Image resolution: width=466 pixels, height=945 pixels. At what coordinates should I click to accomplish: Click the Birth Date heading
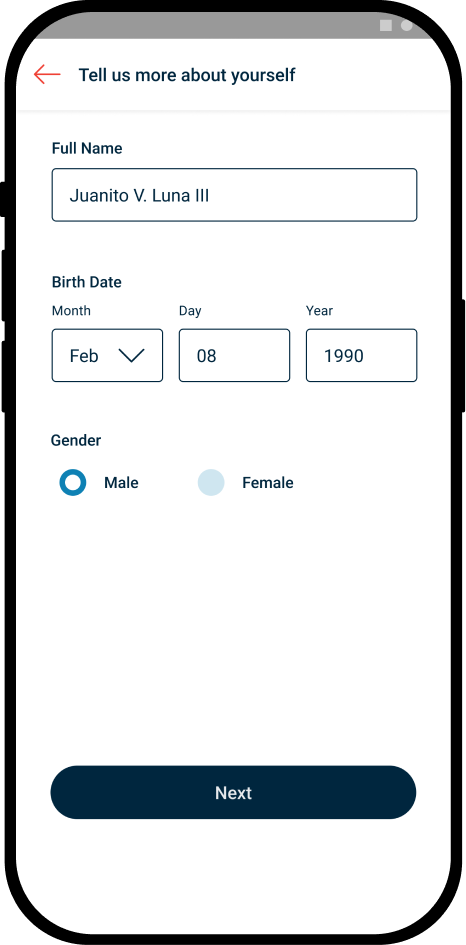(x=87, y=282)
